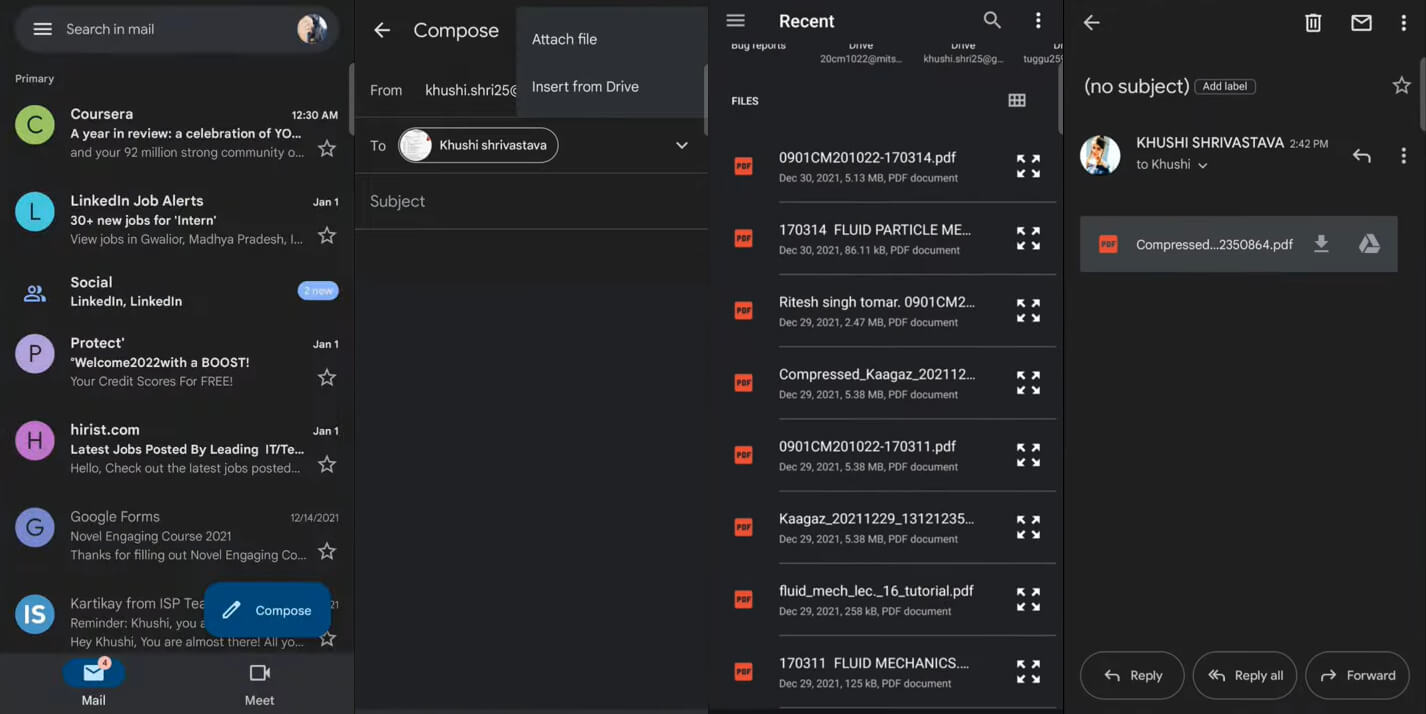1426x714 pixels.
Task: Go back from the (no subject) email
Action: 1092,22
